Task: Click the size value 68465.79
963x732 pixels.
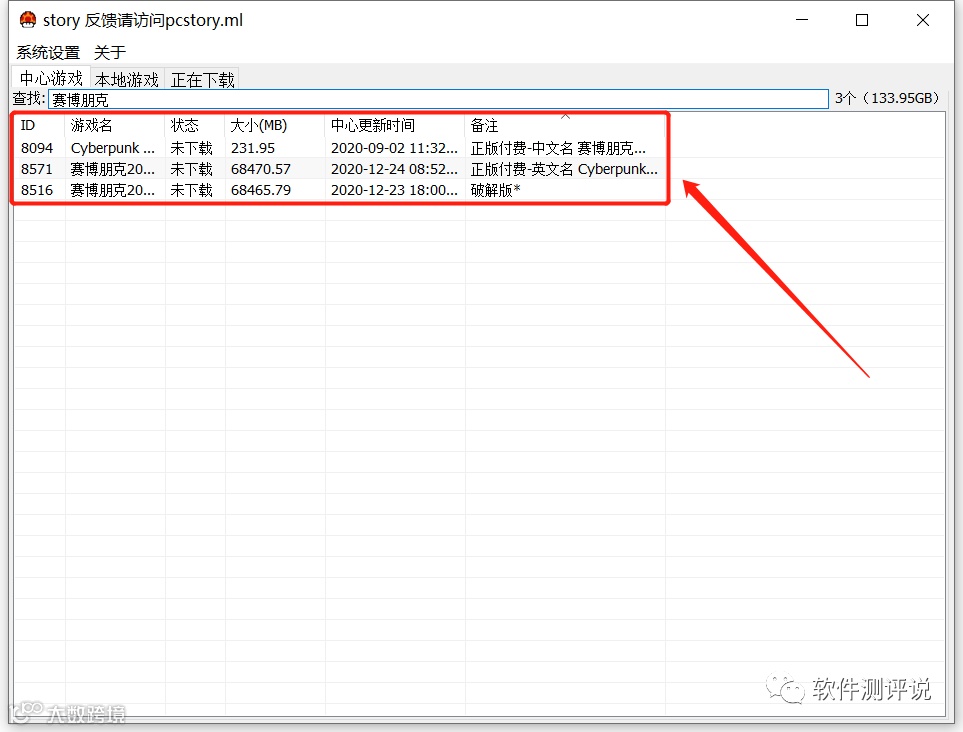Action: click(260, 190)
